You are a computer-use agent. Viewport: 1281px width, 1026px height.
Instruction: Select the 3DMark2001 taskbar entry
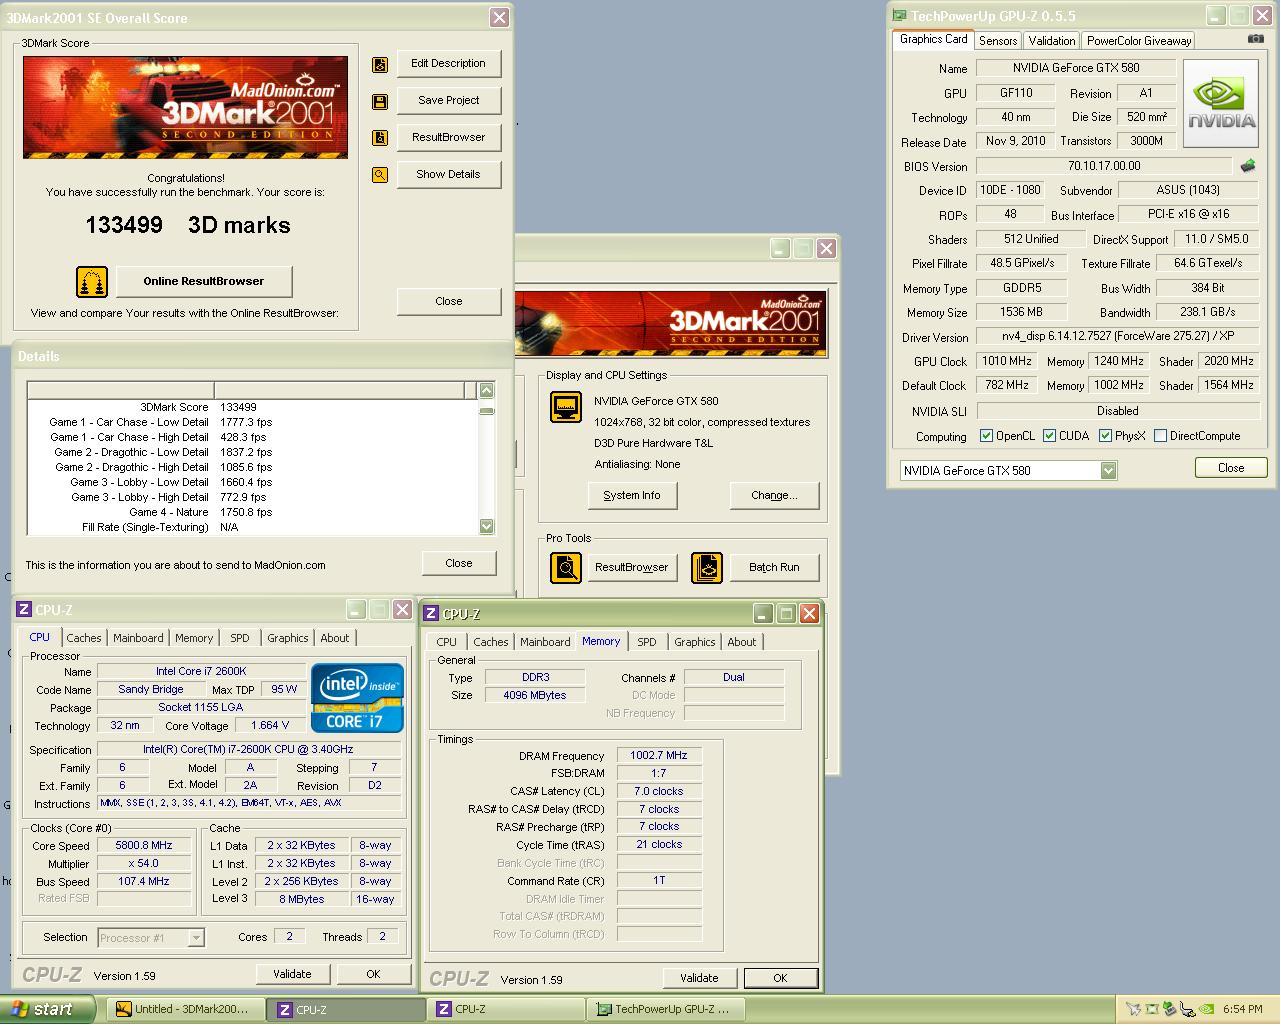coord(184,1010)
